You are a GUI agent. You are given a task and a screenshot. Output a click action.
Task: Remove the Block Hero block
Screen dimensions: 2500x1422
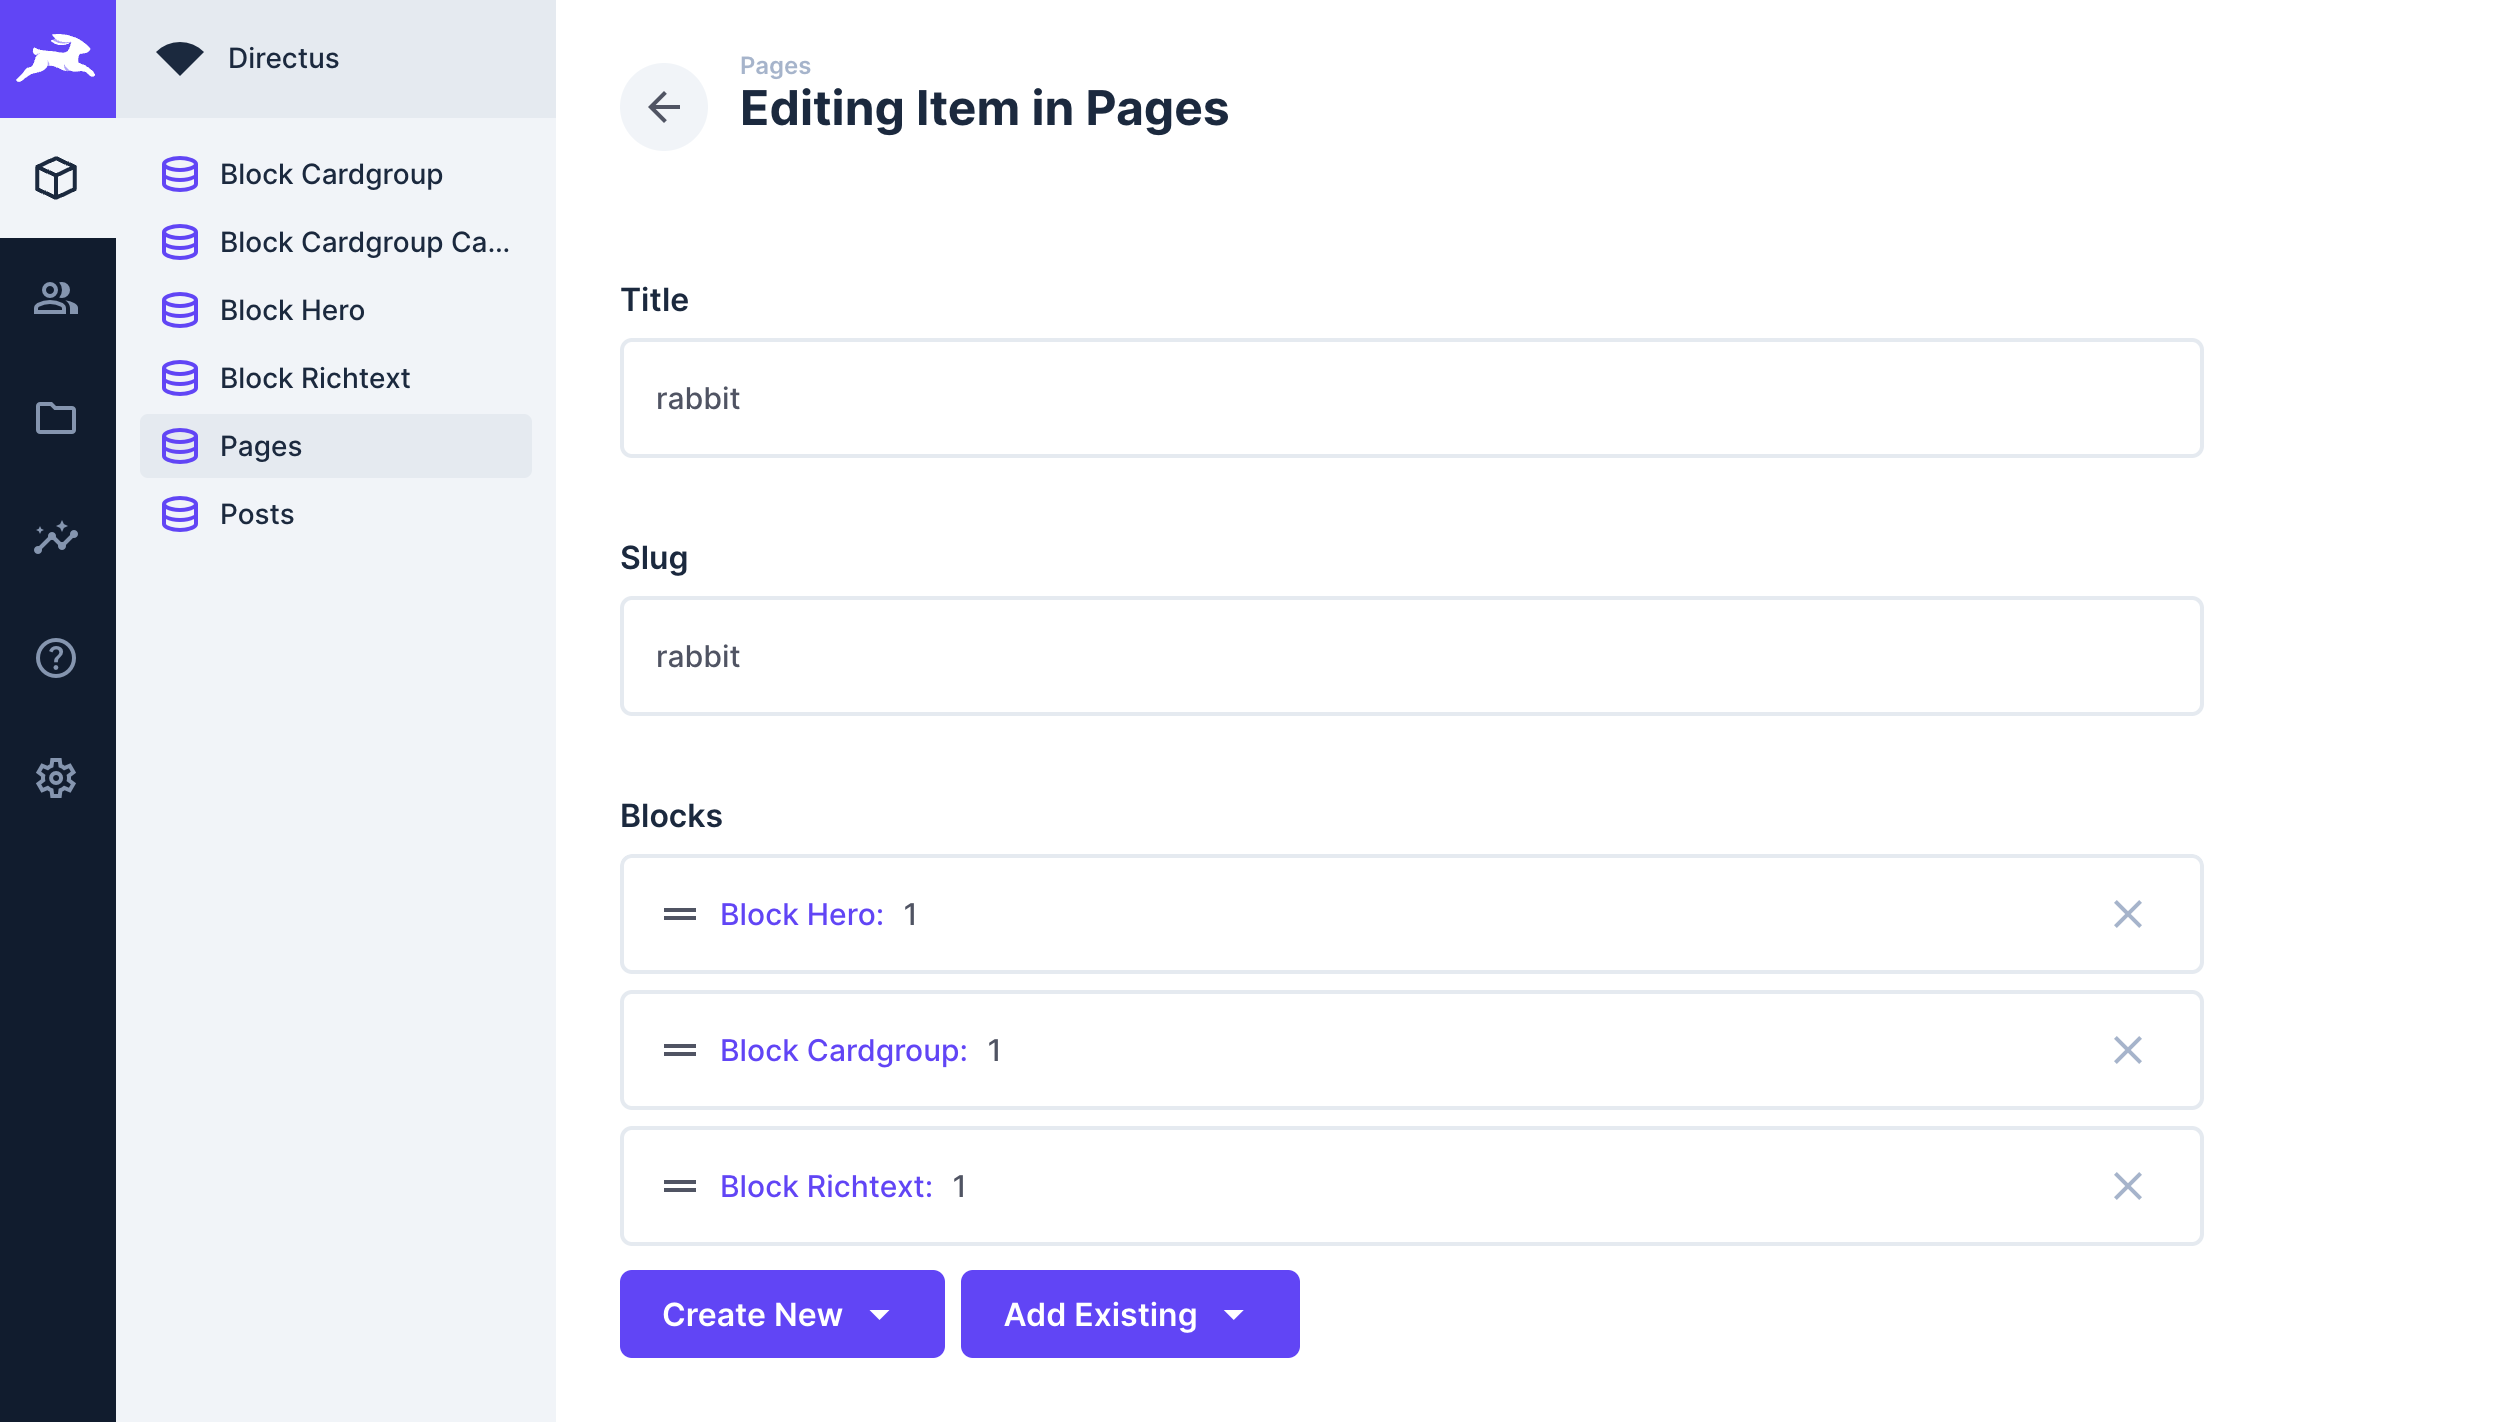(2128, 914)
